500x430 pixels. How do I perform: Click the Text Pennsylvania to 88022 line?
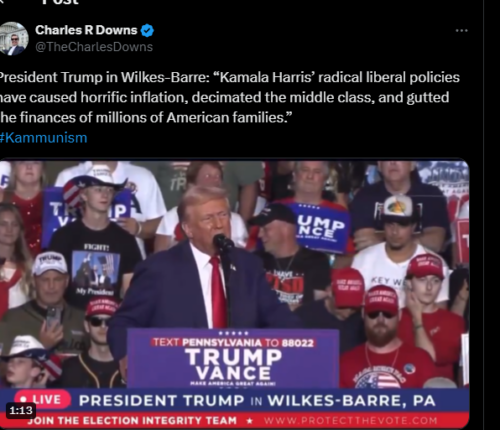pyautogui.click(x=233, y=343)
